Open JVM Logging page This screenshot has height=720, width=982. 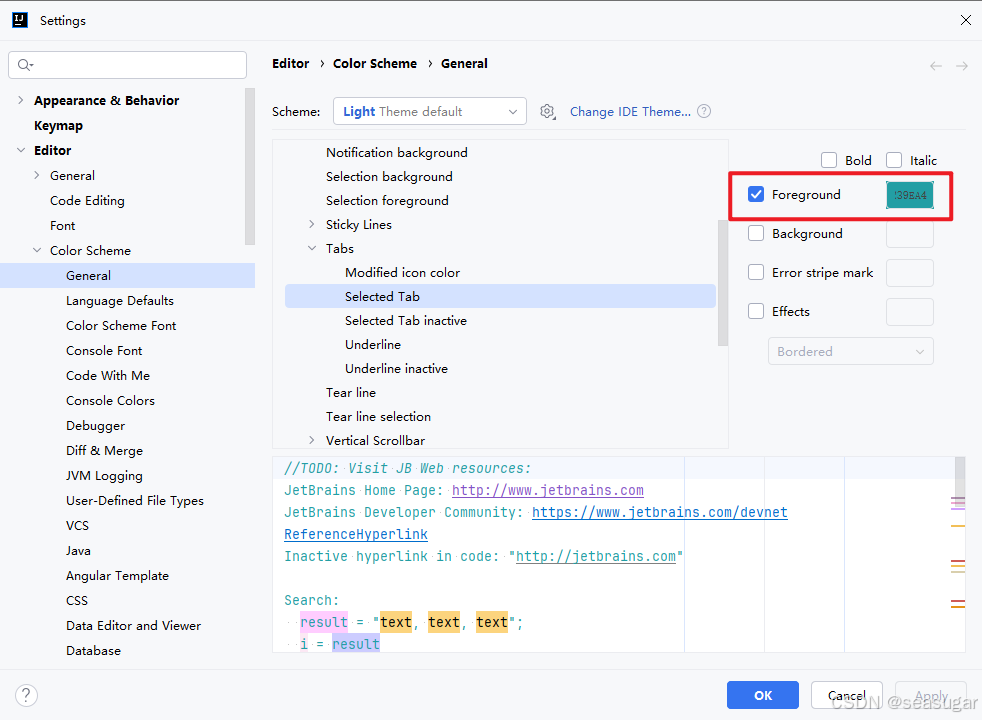[x=104, y=476]
